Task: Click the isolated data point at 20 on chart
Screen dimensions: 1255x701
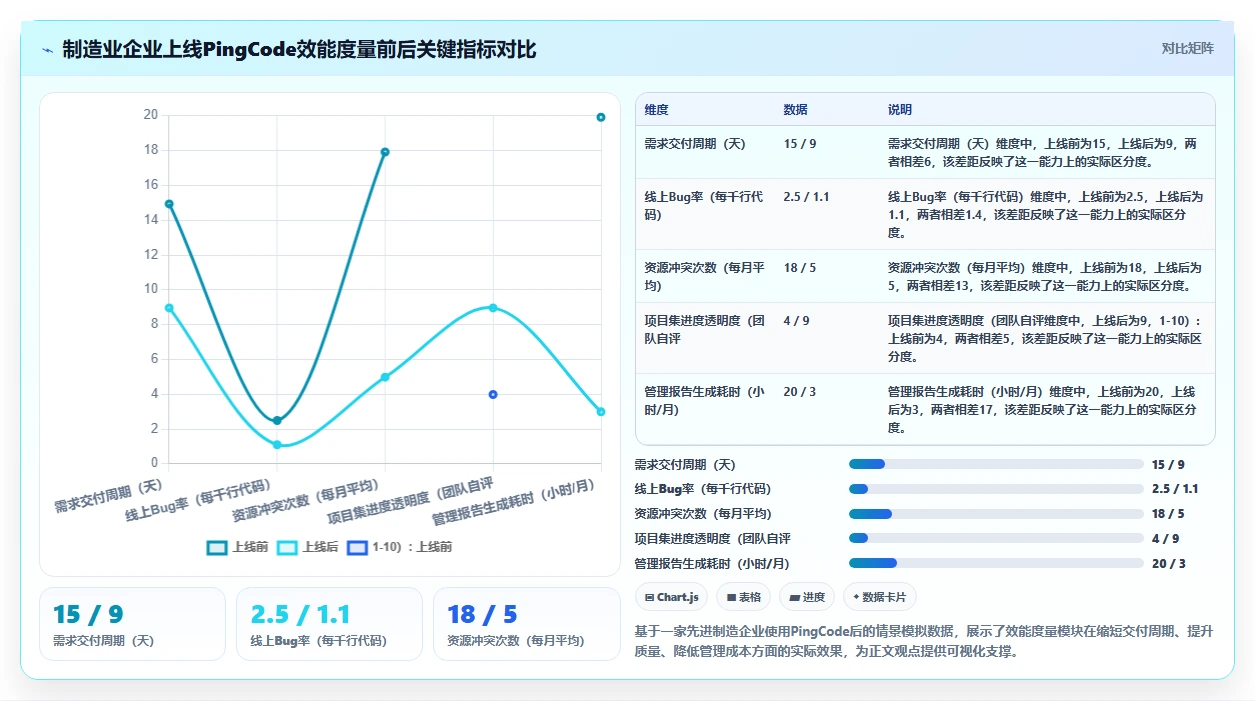Action: (601, 117)
